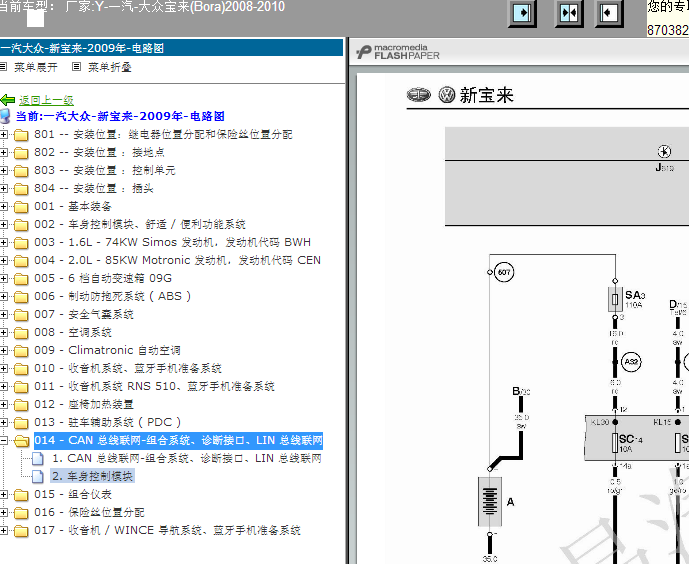
Task: Select 013 驻车辅助系统 PDC entry
Action: 108,423
